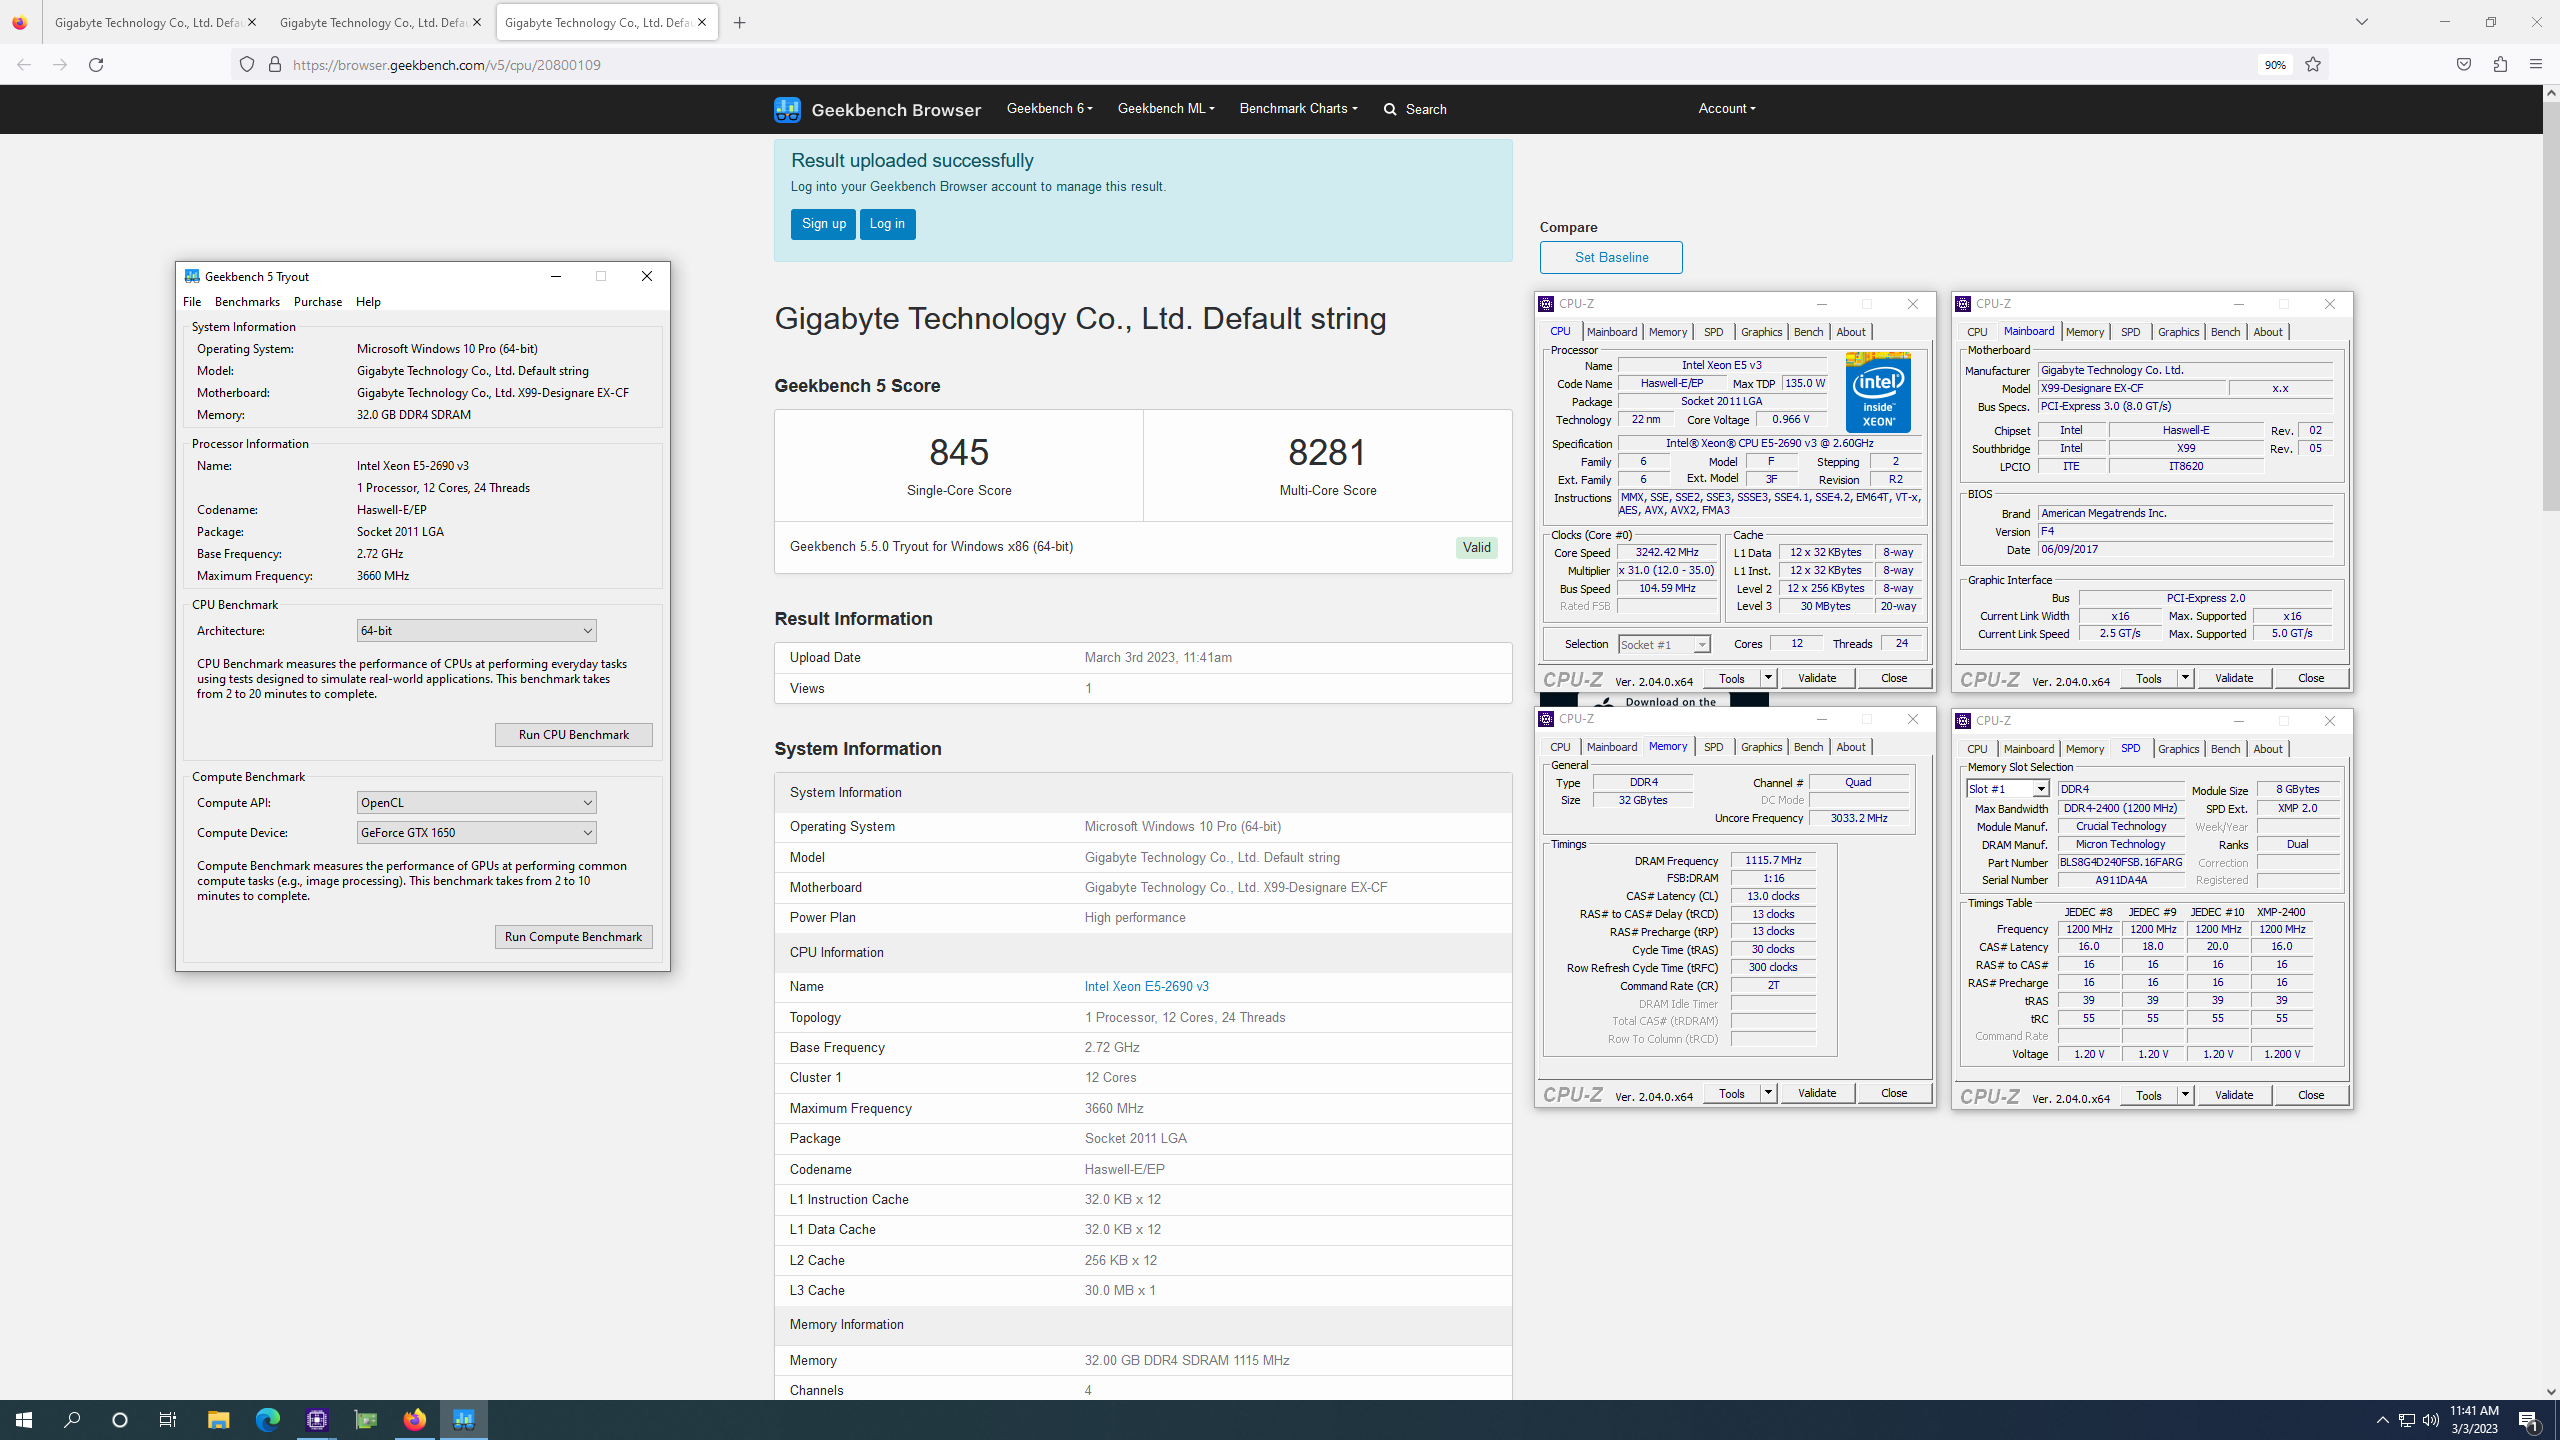
Task: Click the Log in button
Action: coord(887,224)
